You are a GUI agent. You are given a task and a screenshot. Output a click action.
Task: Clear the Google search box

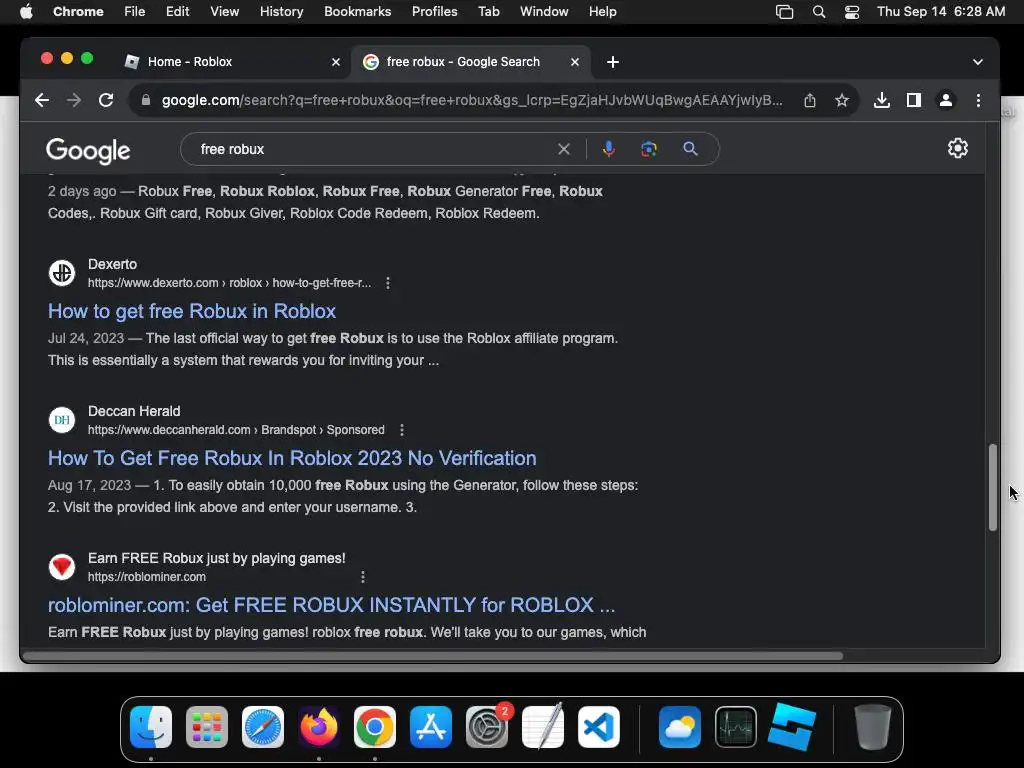(x=564, y=149)
